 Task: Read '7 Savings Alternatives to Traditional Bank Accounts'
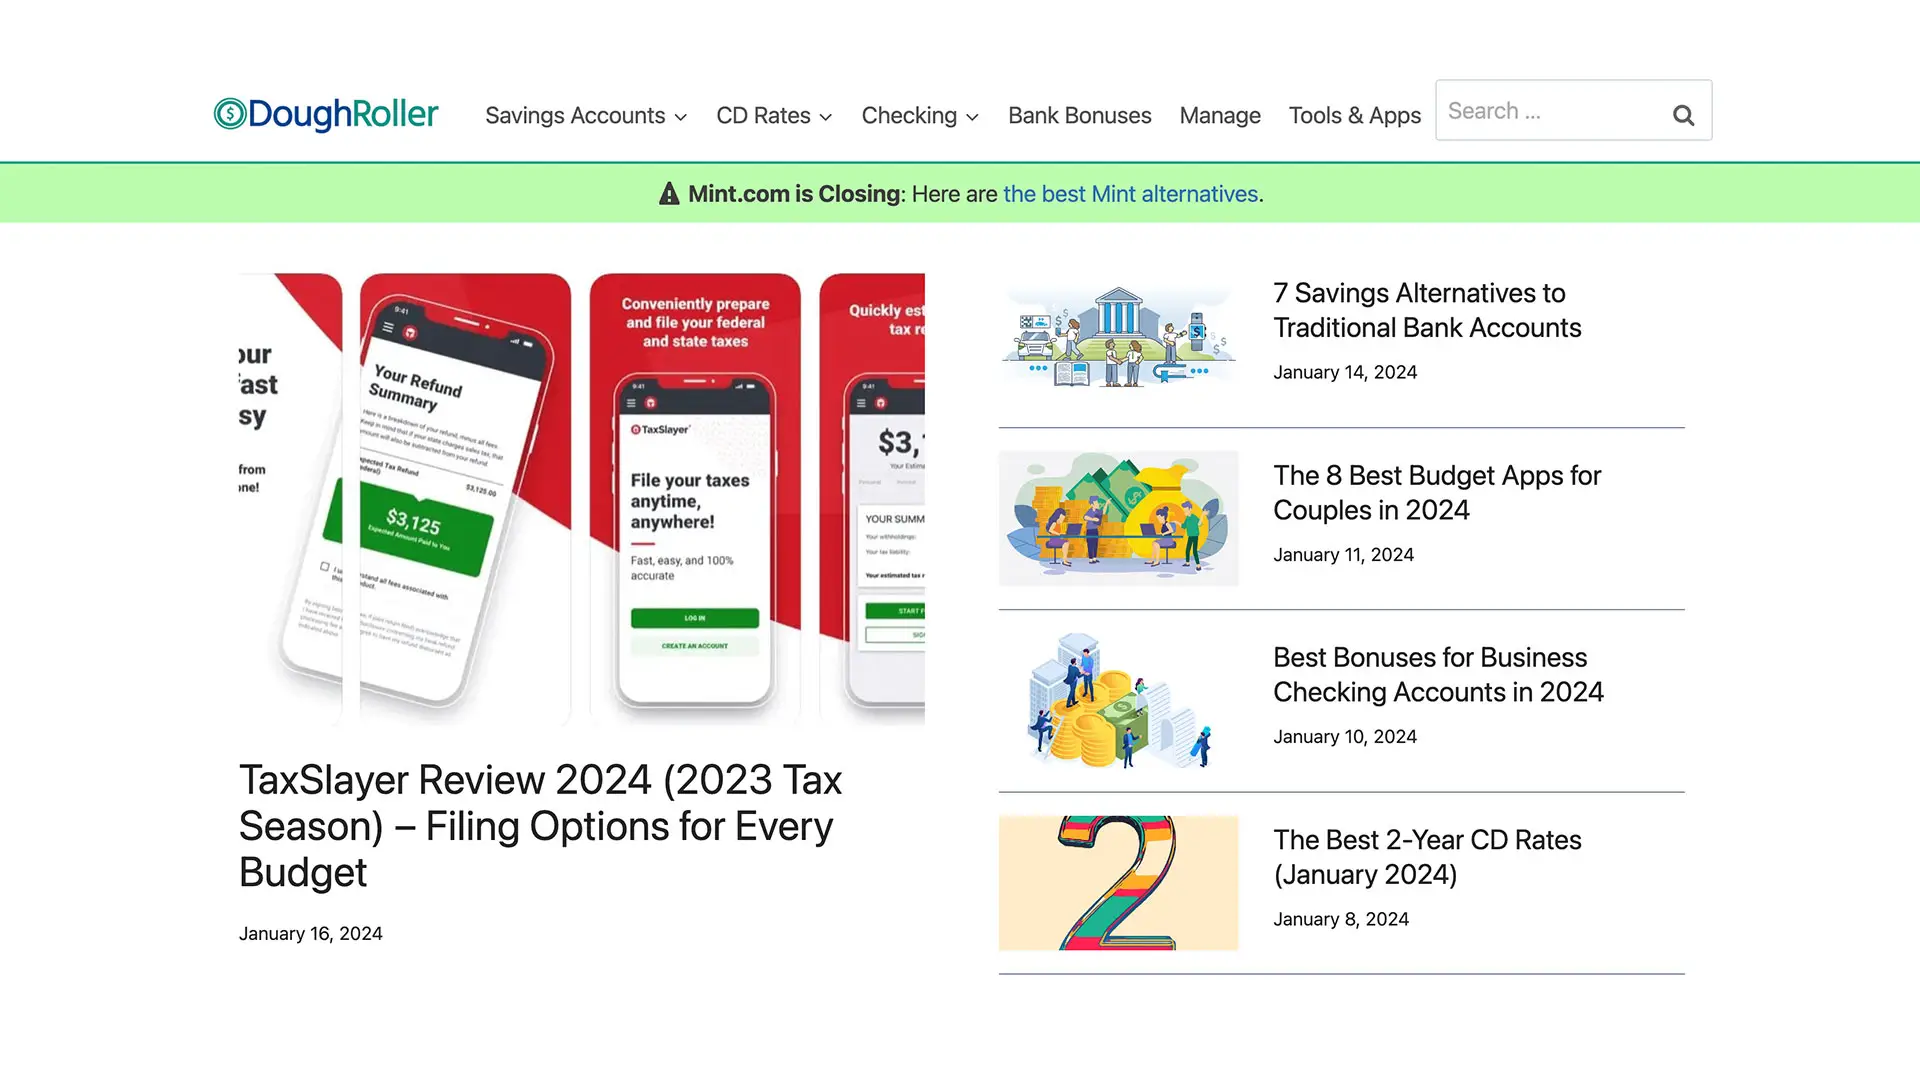click(x=1427, y=310)
